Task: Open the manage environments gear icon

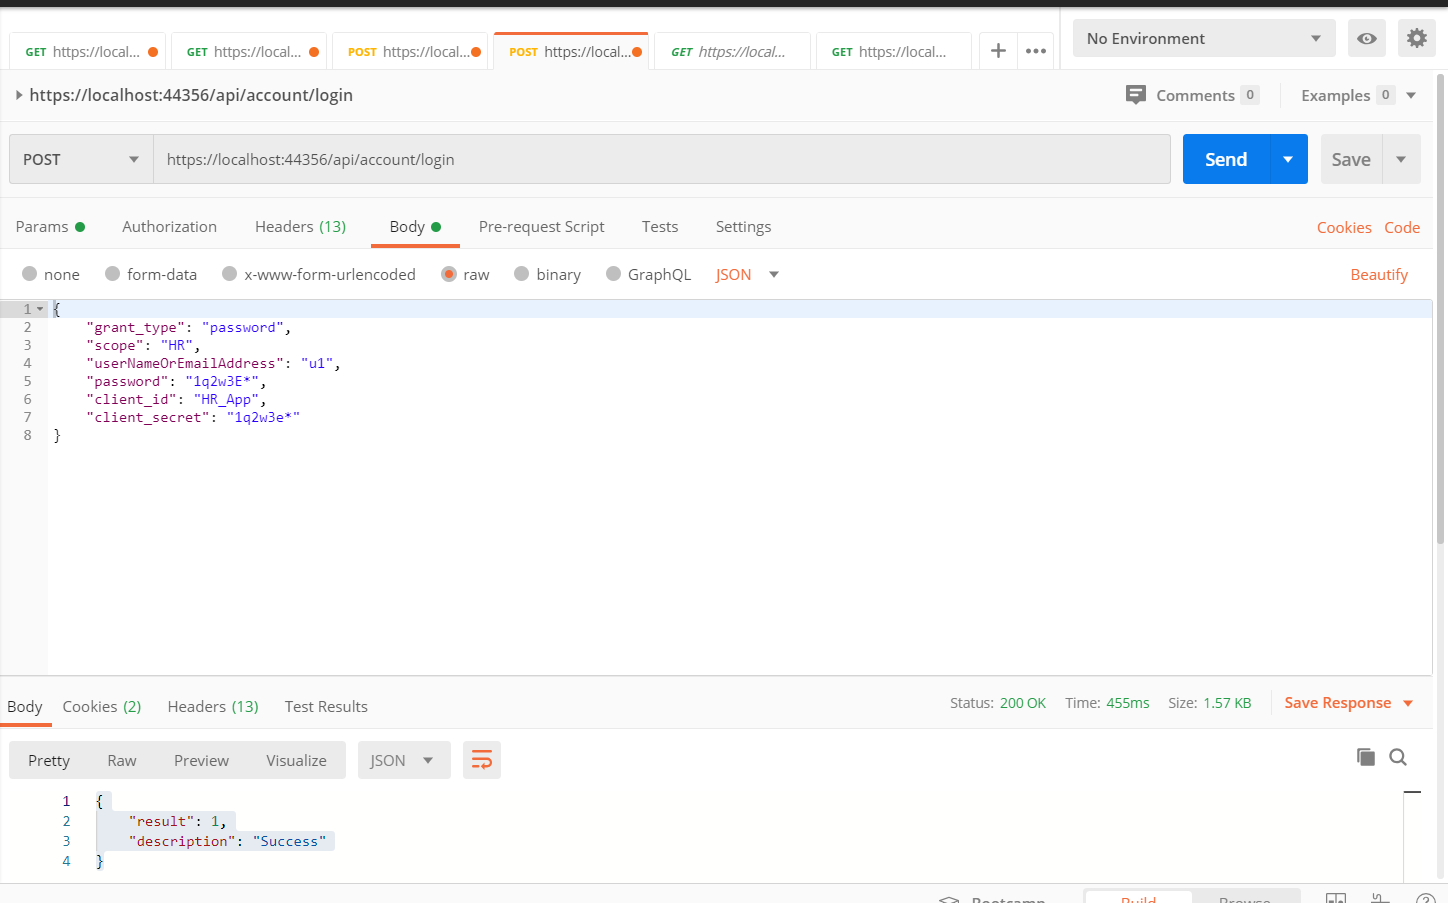Action: pos(1416,39)
